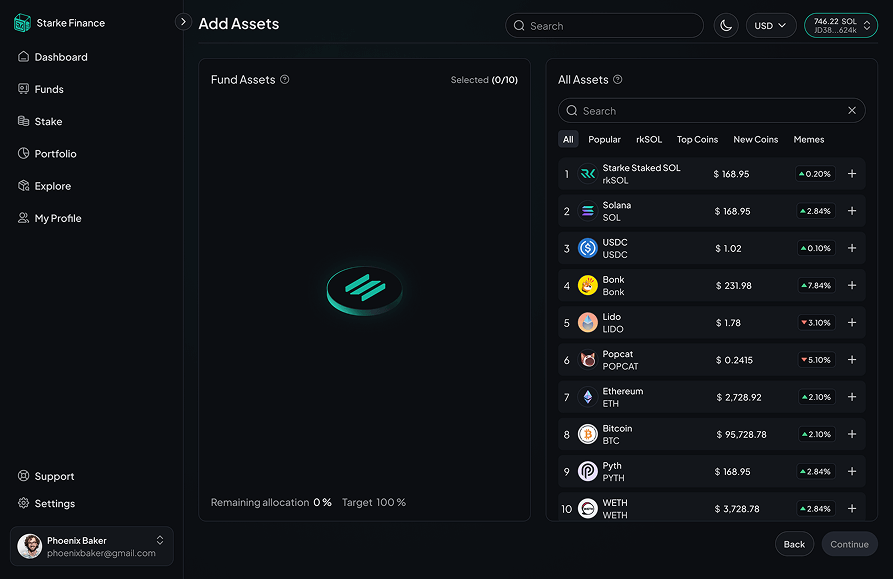Click the 7.84% change badge for Bonk
The height and width of the screenshot is (579, 893).
pyautogui.click(x=816, y=285)
